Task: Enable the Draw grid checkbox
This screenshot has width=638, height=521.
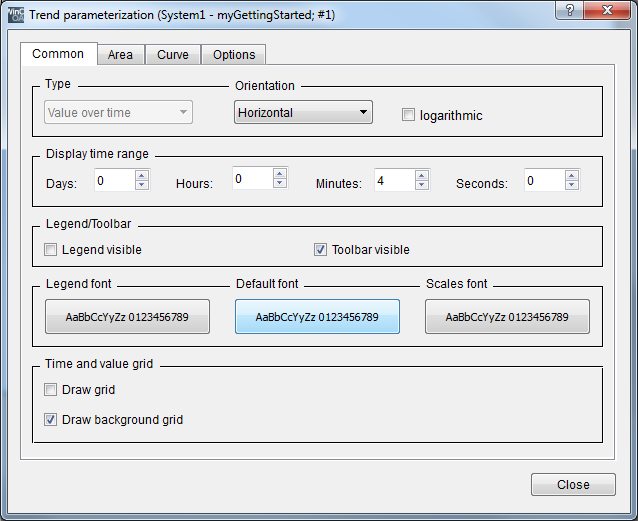Action: coord(50,390)
